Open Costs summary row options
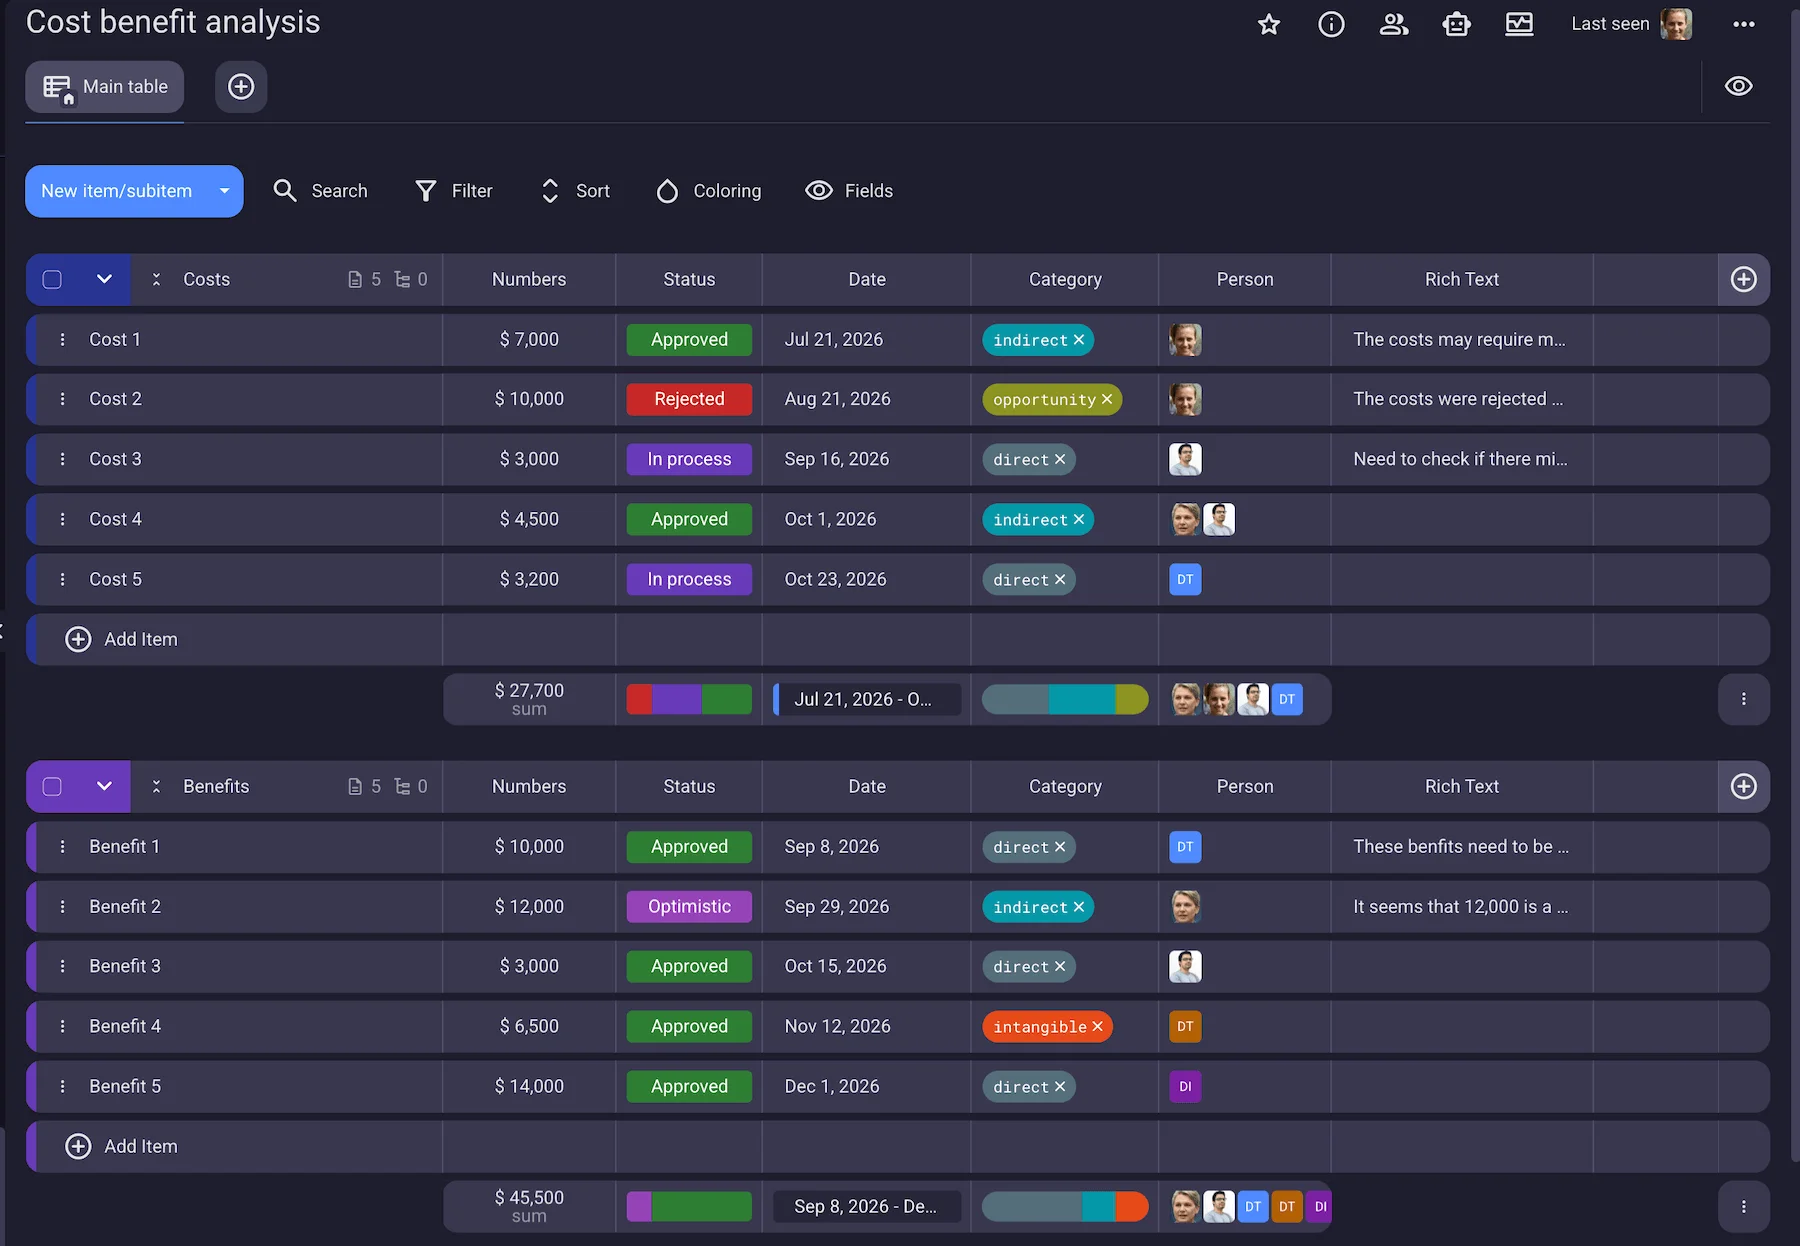Screen dimensions: 1800x1246 [1744, 700]
